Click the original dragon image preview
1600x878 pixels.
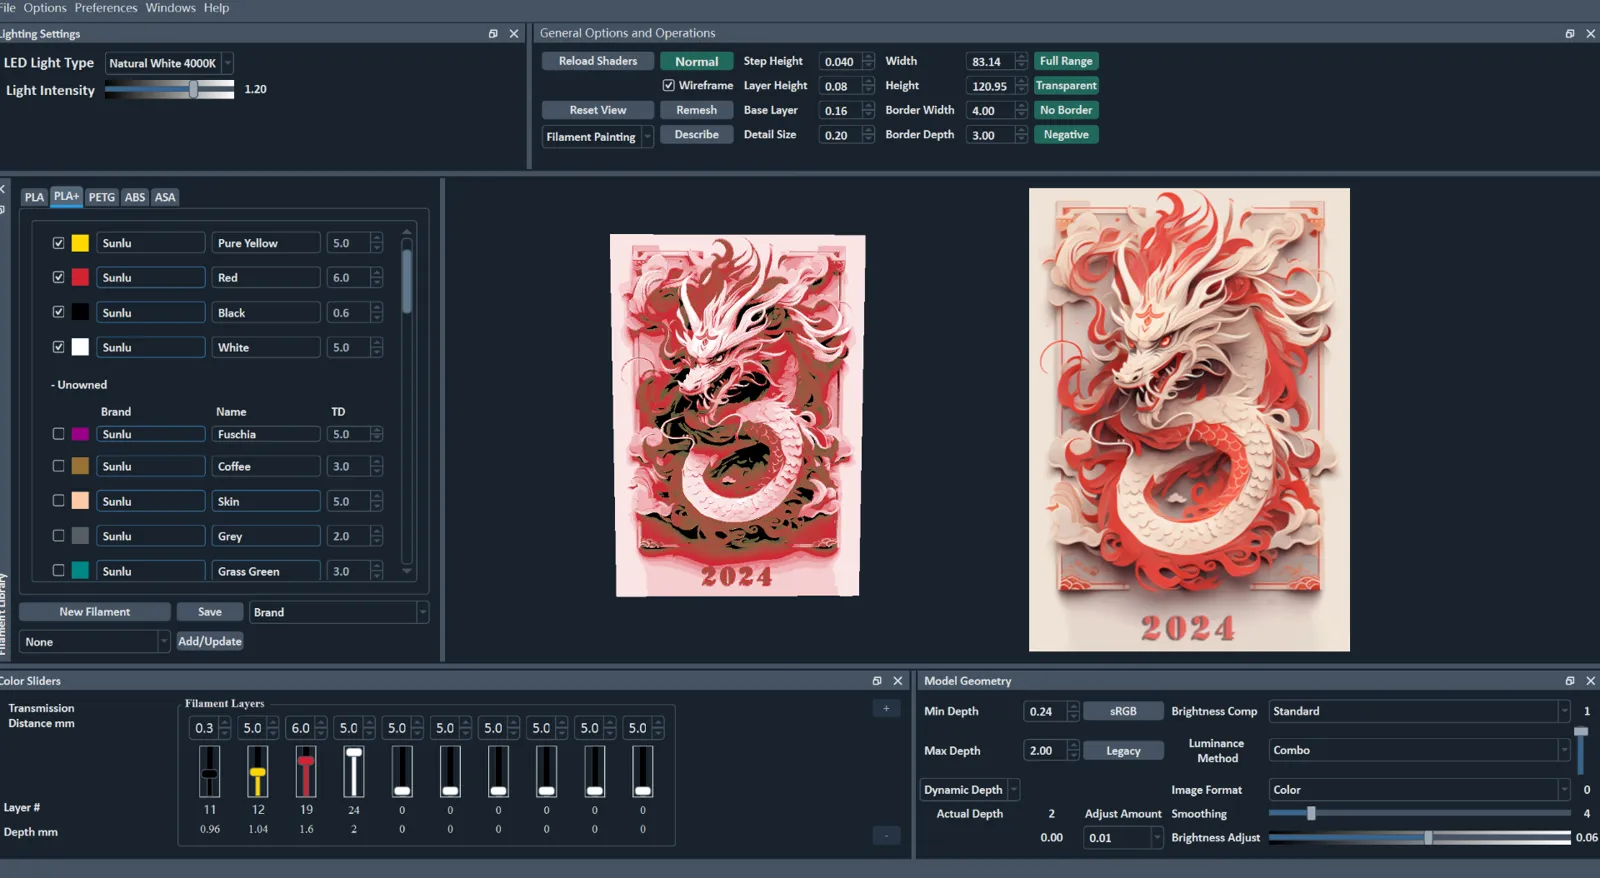click(1189, 420)
